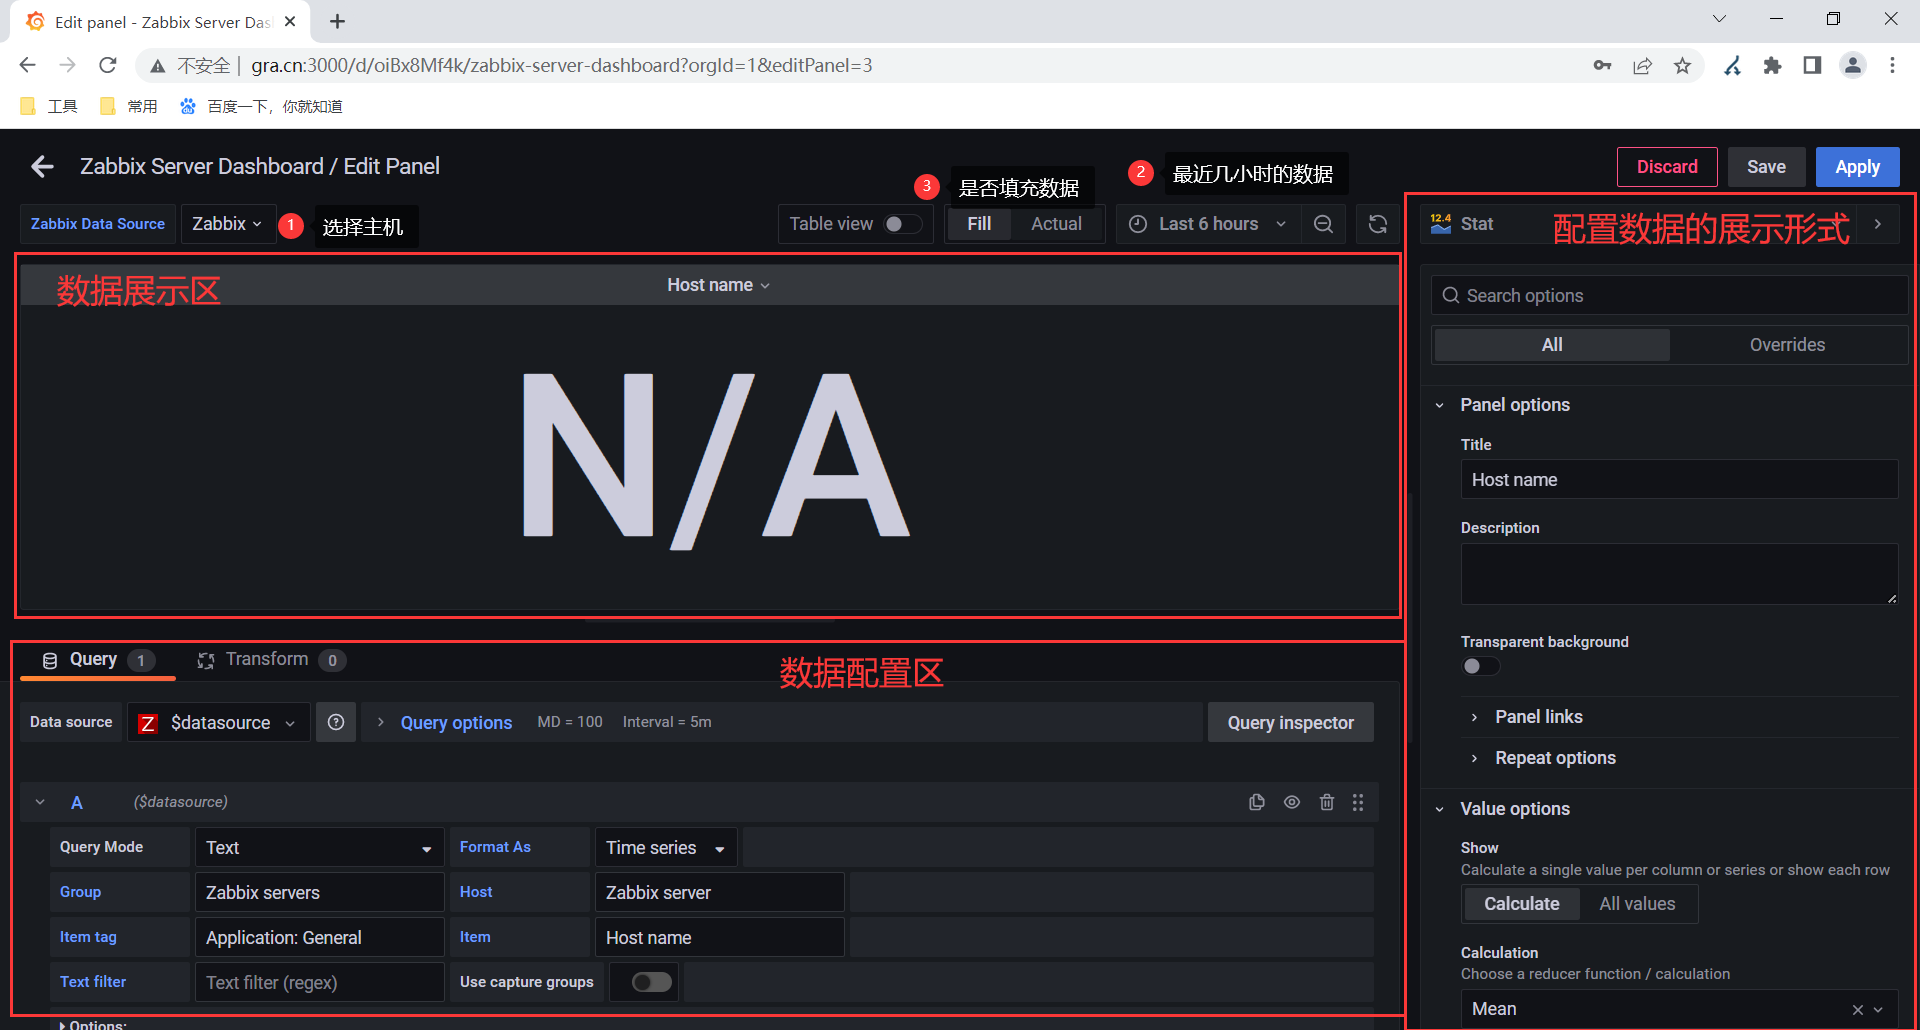Viewport: 1920px width, 1030px height.
Task: Select the Overrides tab
Action: click(1787, 345)
